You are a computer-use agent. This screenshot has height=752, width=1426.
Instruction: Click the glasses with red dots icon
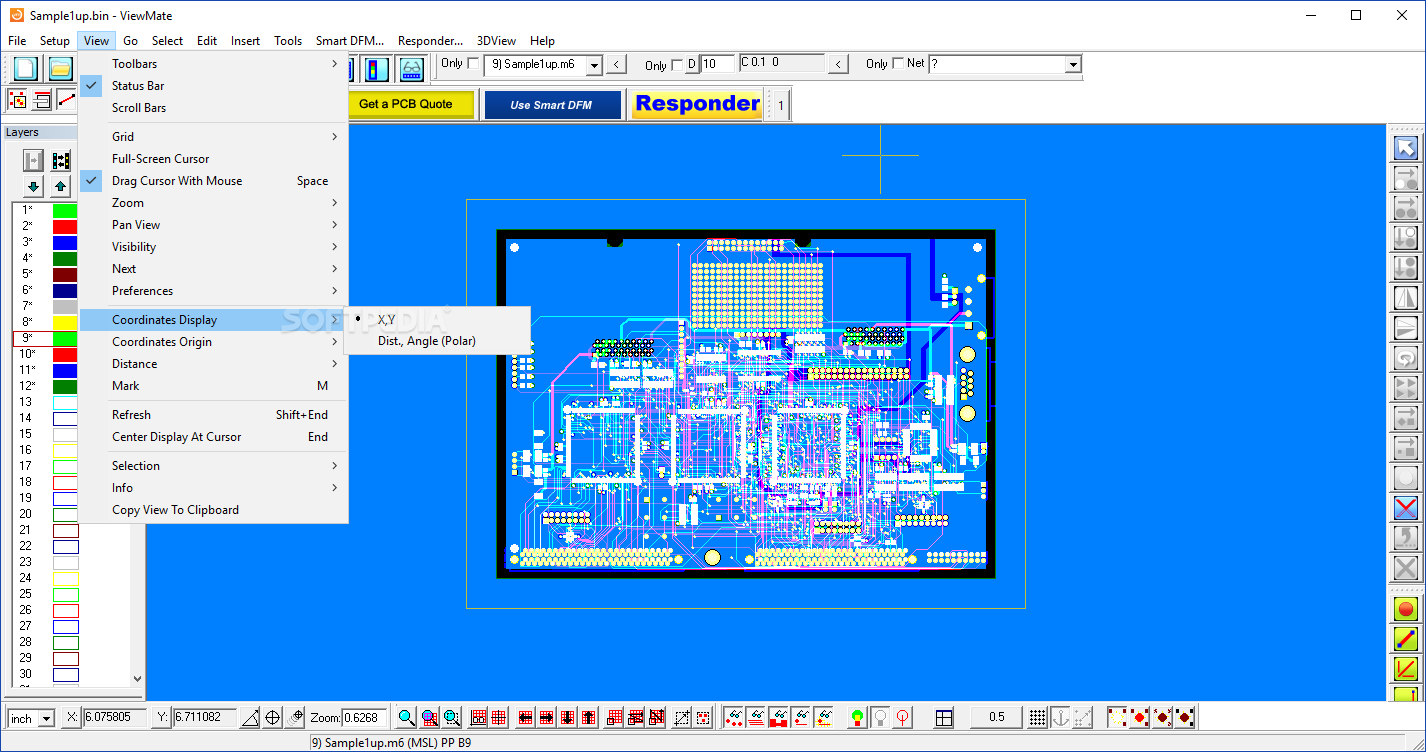734,717
